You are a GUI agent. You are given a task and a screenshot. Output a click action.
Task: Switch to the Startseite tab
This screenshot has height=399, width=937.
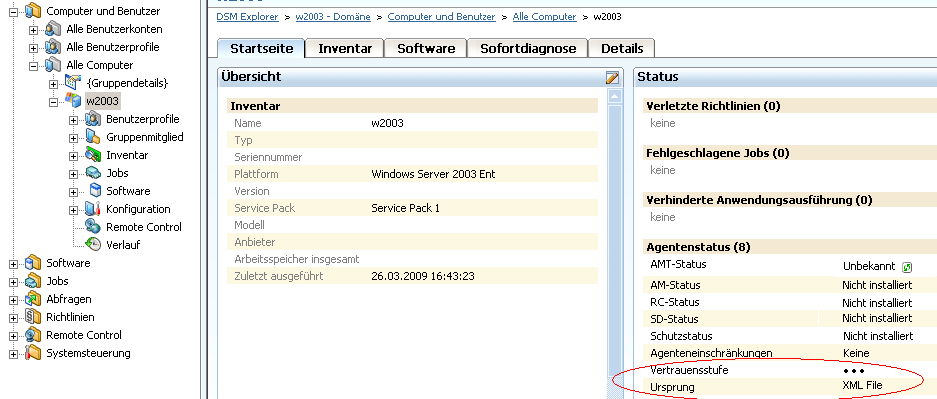pos(261,48)
